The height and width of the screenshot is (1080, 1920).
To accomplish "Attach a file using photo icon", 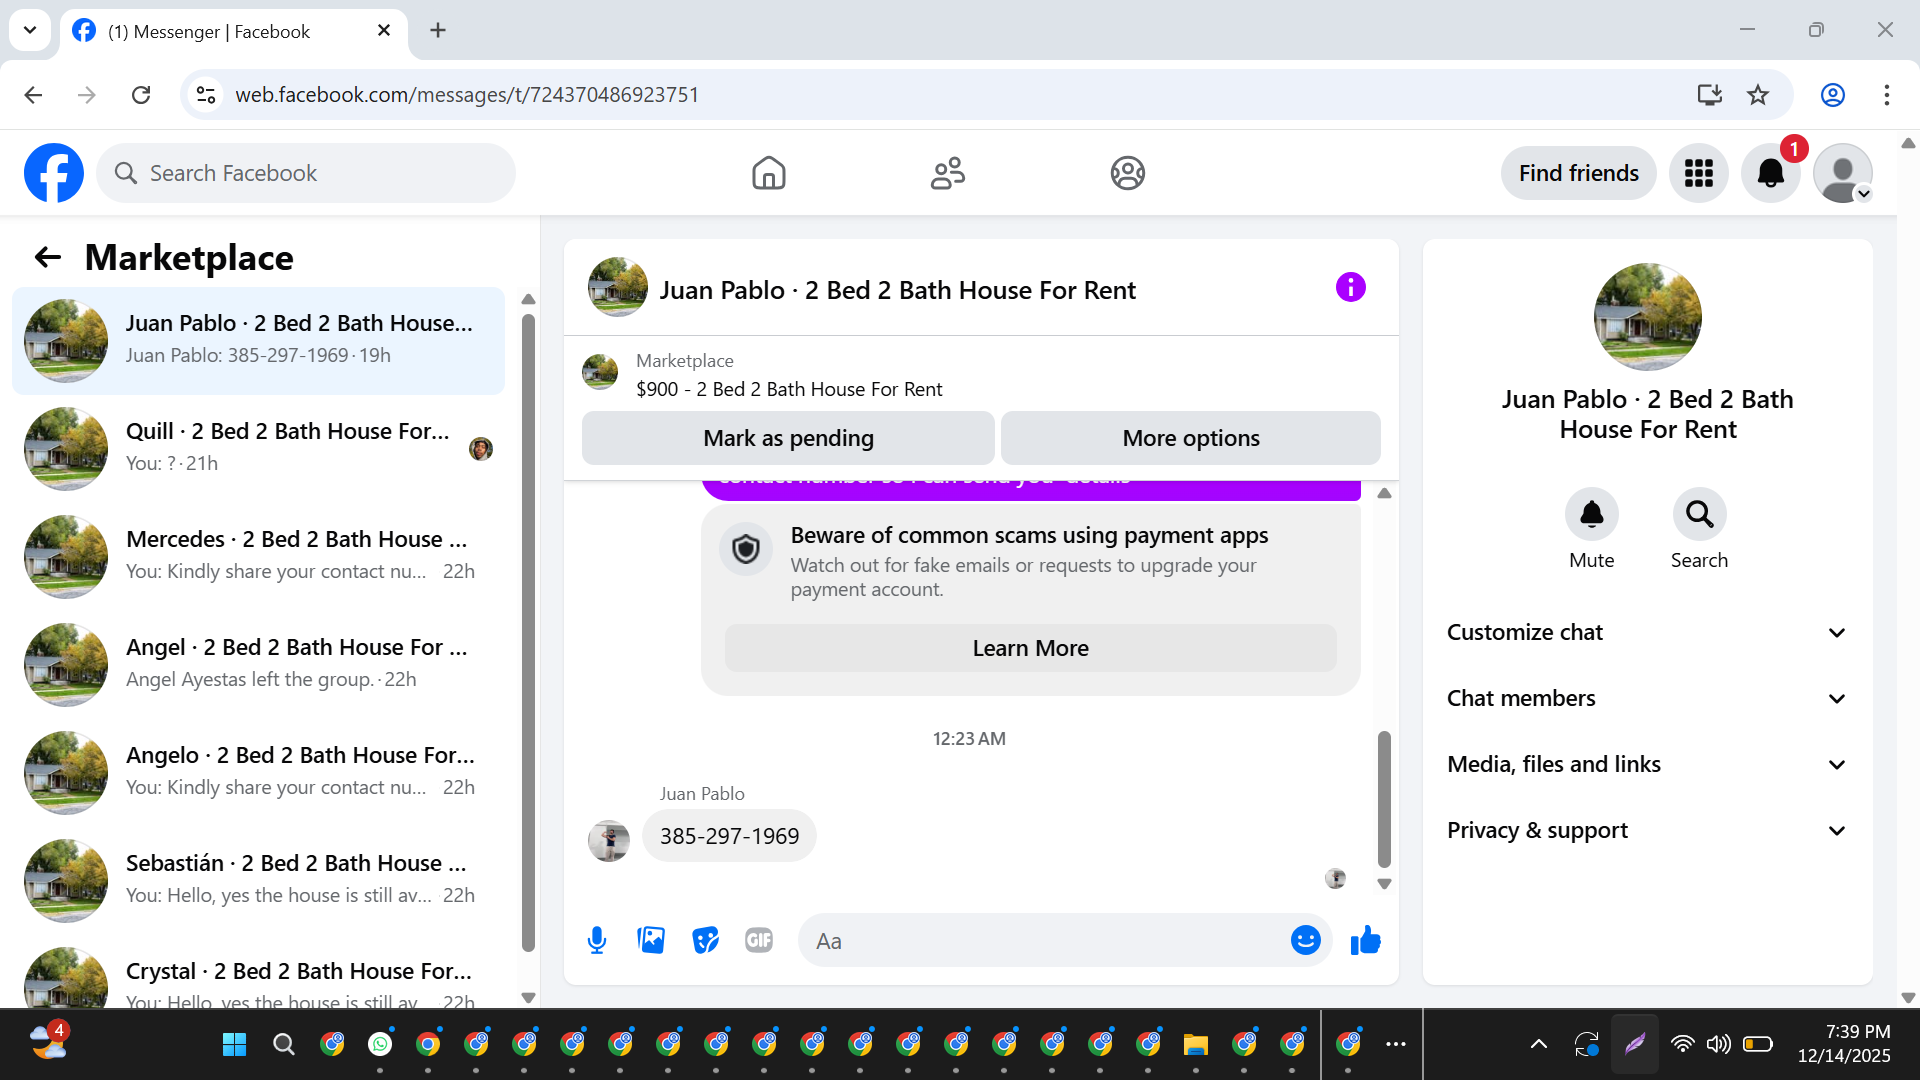I will (651, 940).
